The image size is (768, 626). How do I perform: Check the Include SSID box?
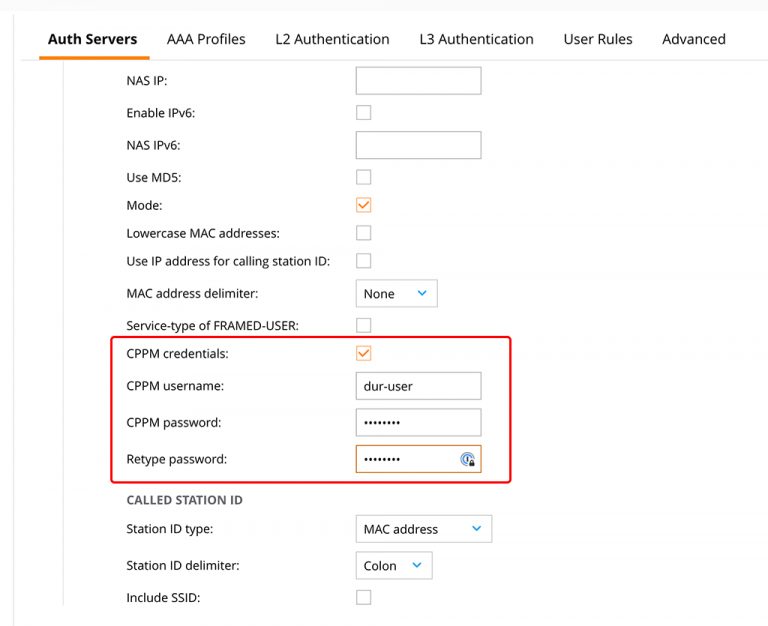(x=363, y=597)
